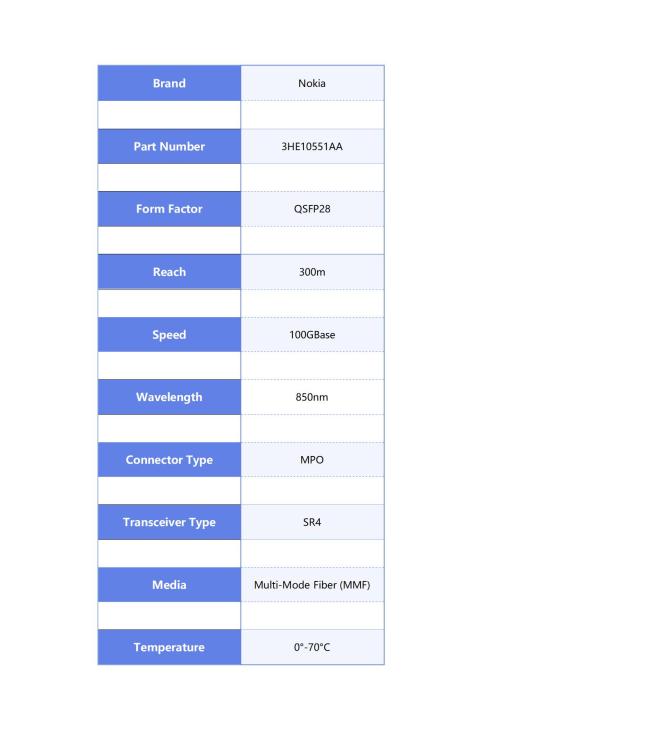Click the Part Number label cell
650x730 pixels.
(169, 146)
